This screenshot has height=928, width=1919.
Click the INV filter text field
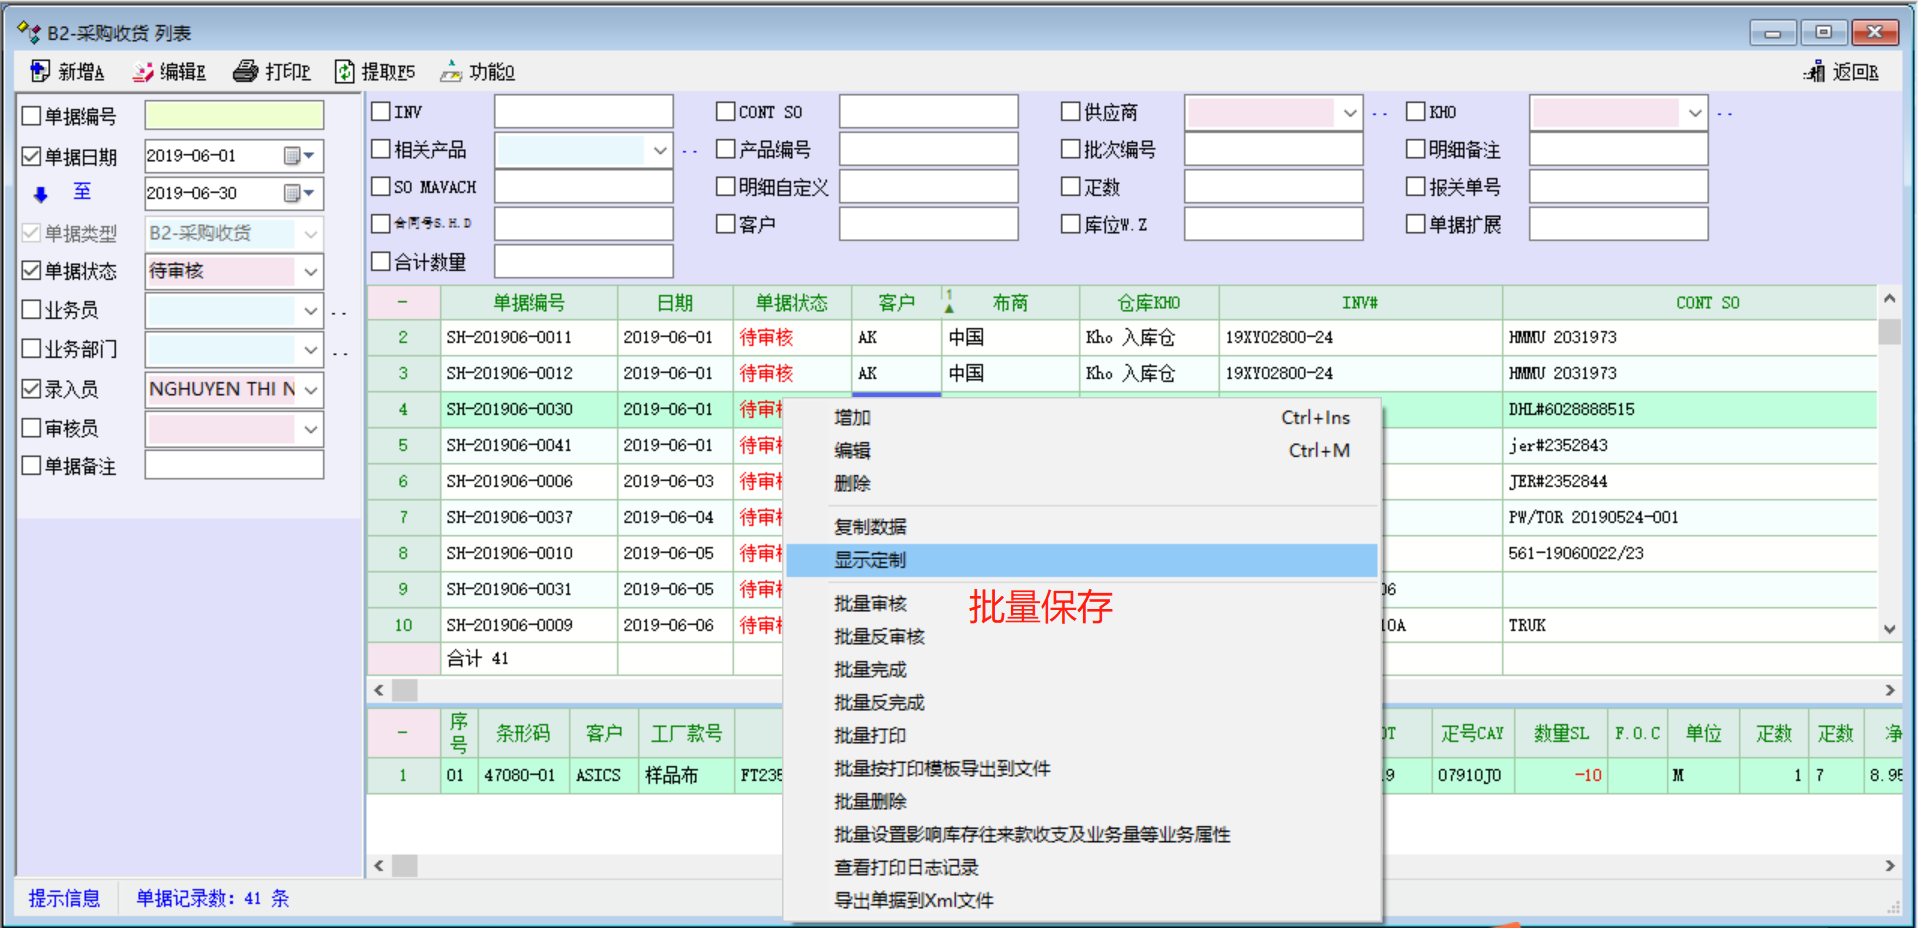coord(583,112)
